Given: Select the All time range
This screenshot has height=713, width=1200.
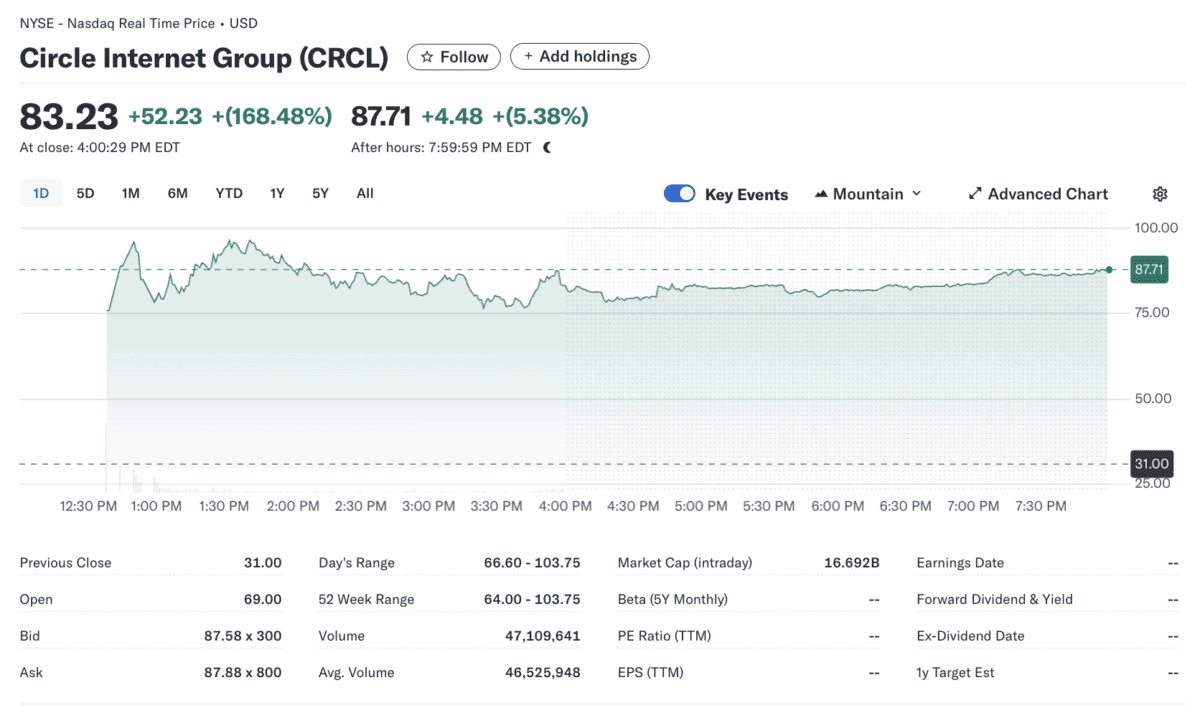Looking at the screenshot, I should pos(365,193).
